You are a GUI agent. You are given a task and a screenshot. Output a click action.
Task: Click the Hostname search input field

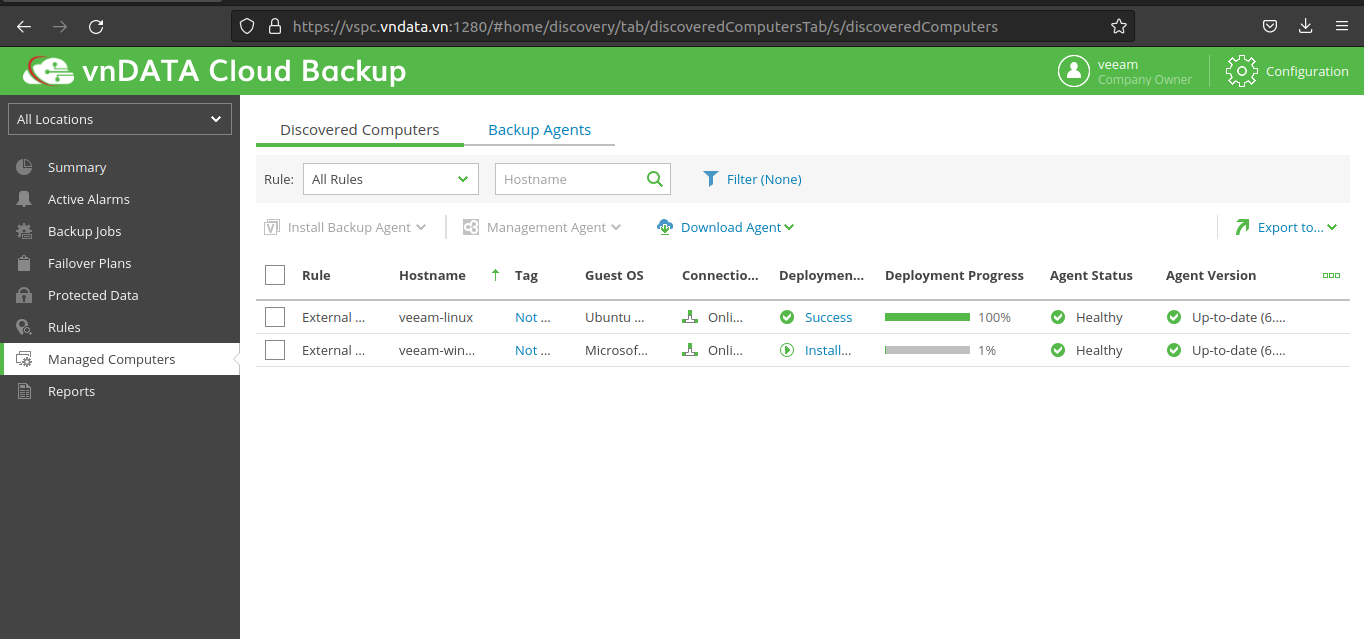click(x=568, y=179)
